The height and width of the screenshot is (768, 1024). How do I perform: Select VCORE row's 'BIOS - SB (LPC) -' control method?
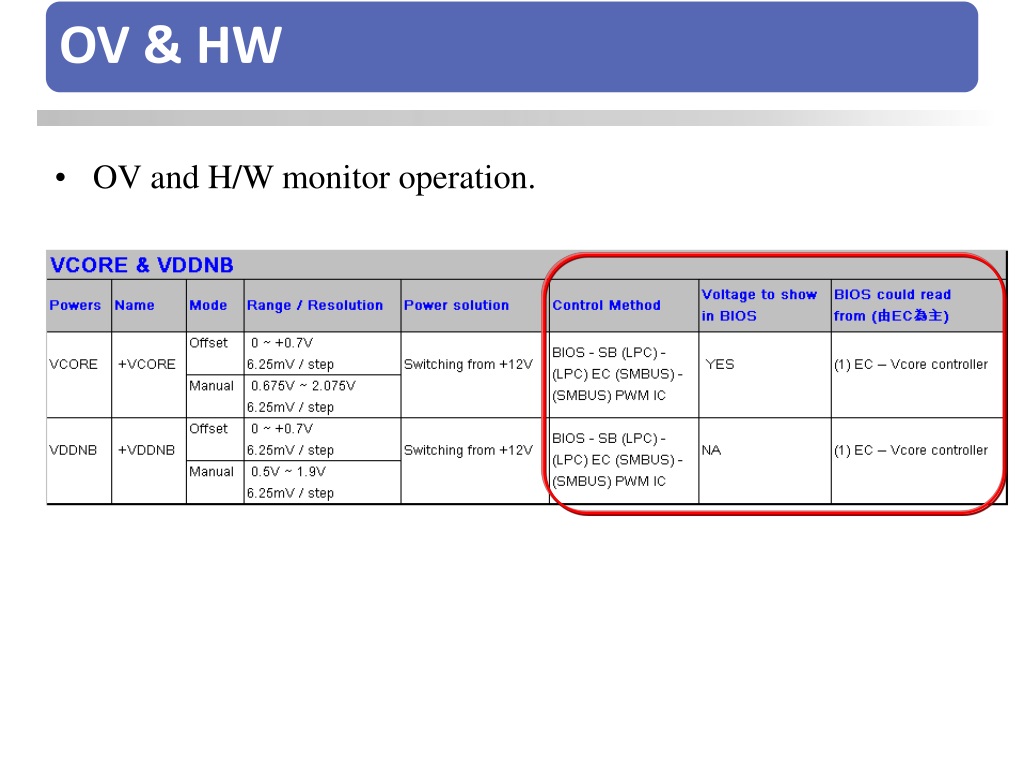tap(609, 353)
